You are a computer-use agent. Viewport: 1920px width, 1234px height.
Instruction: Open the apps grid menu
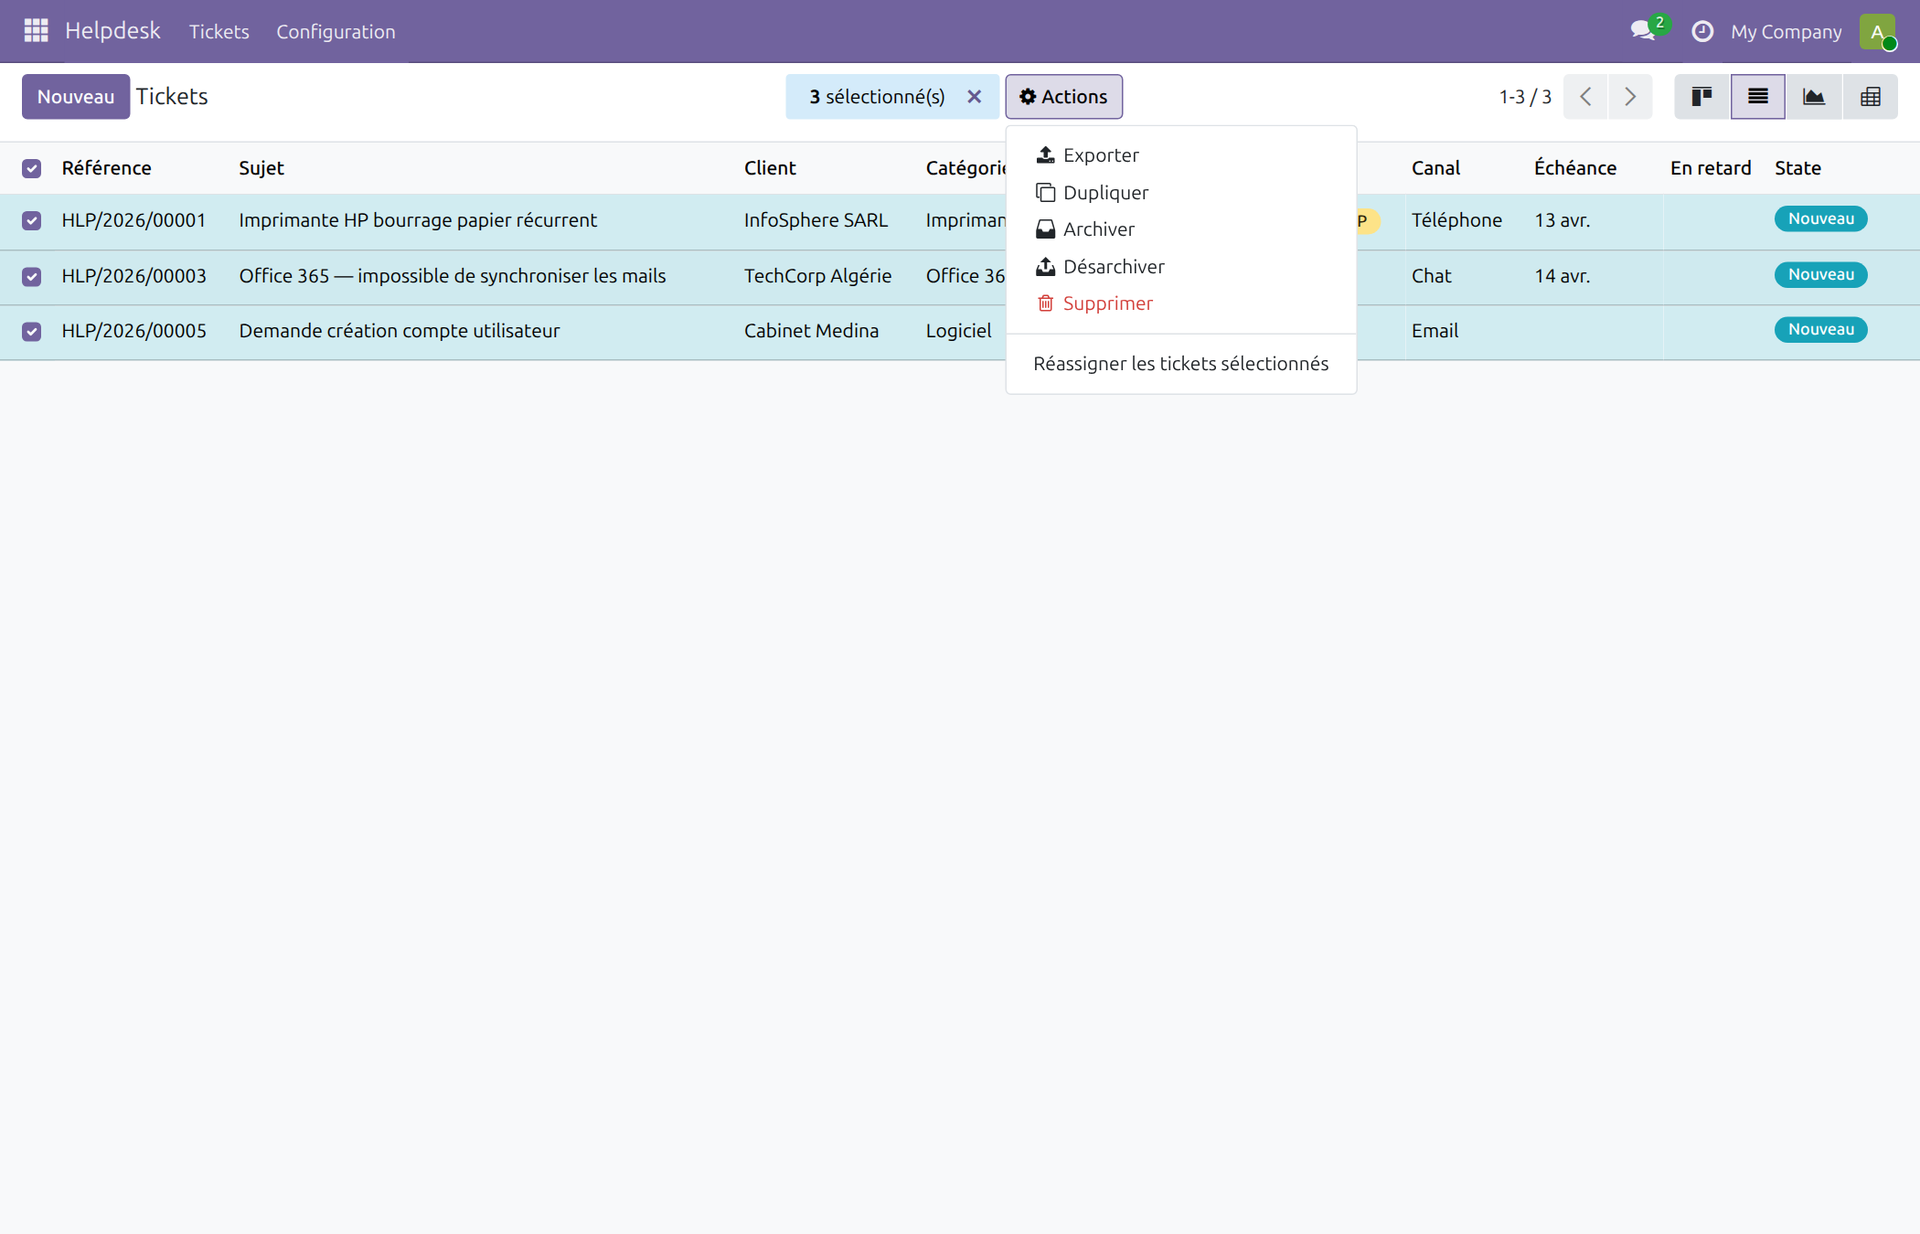pyautogui.click(x=35, y=31)
